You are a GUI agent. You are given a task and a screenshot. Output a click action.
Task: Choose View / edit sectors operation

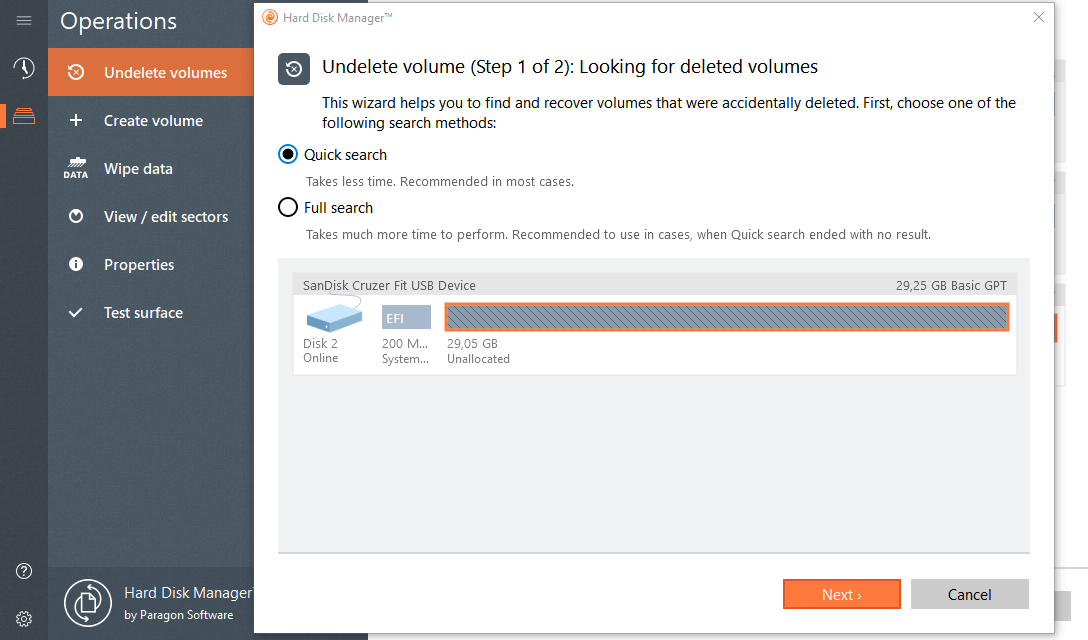tap(151, 216)
